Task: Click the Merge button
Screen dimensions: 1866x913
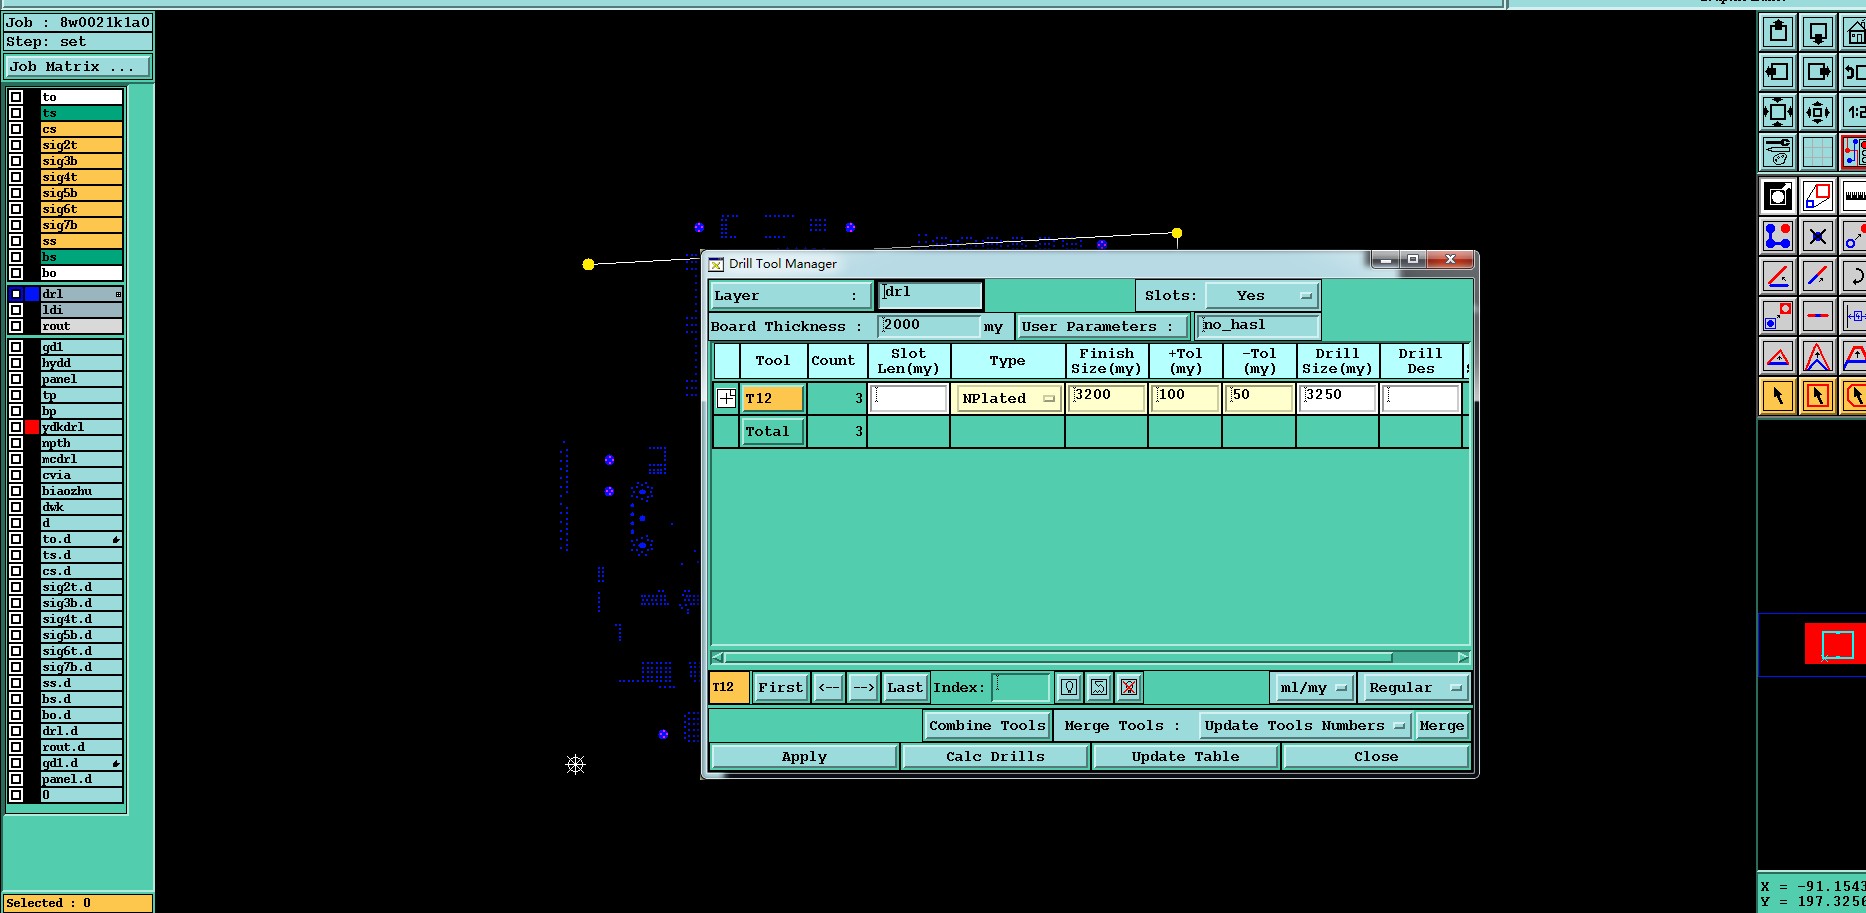Action: click(1441, 726)
